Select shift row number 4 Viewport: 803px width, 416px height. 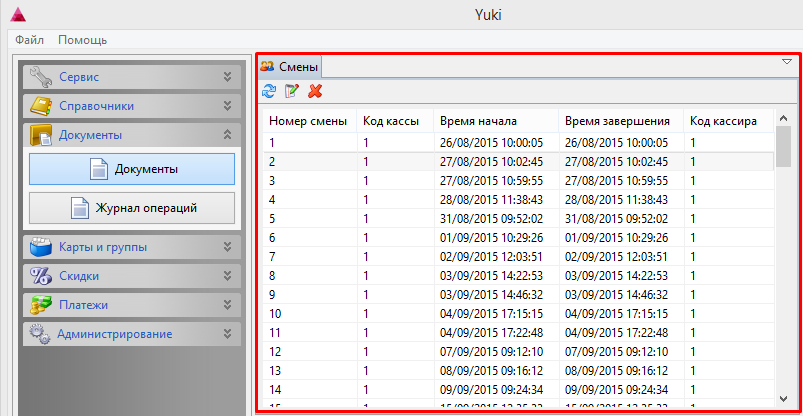click(x=519, y=199)
